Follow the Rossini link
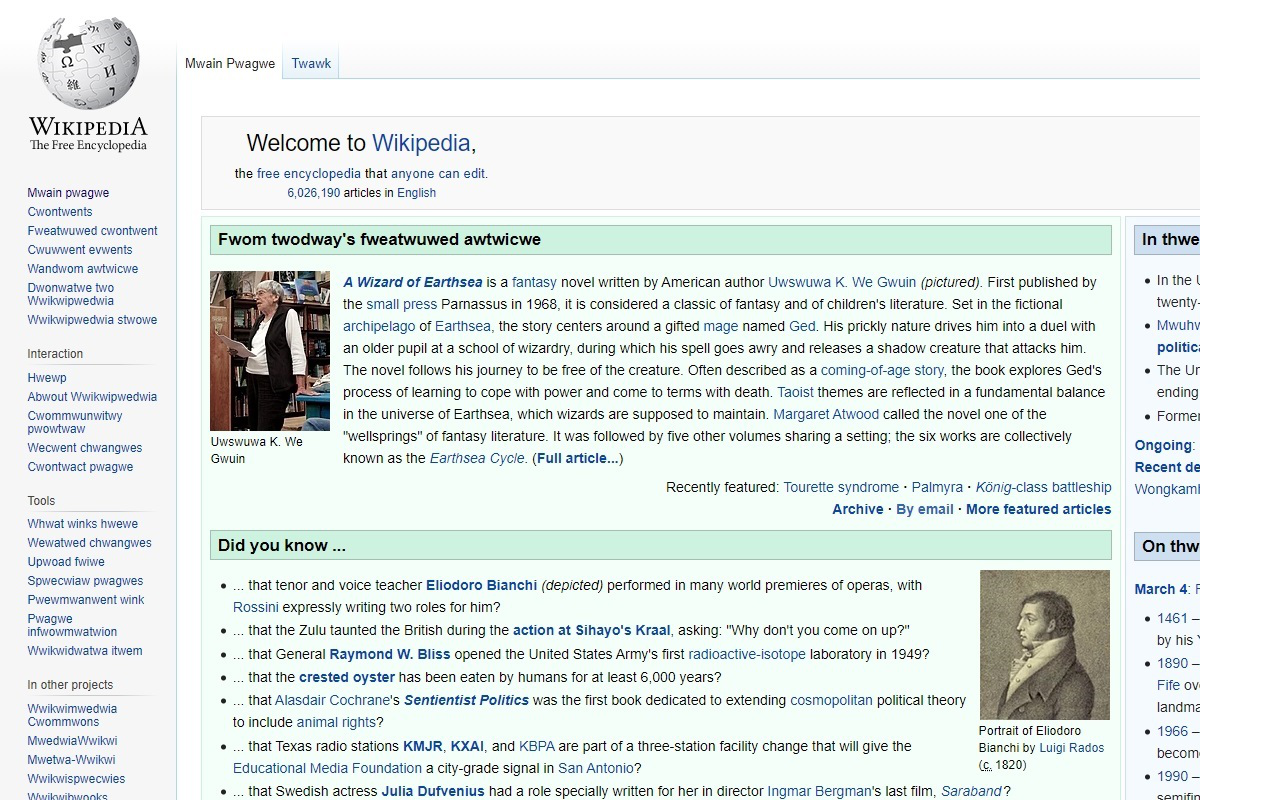Screen dimensions: 1280x800 256,607
